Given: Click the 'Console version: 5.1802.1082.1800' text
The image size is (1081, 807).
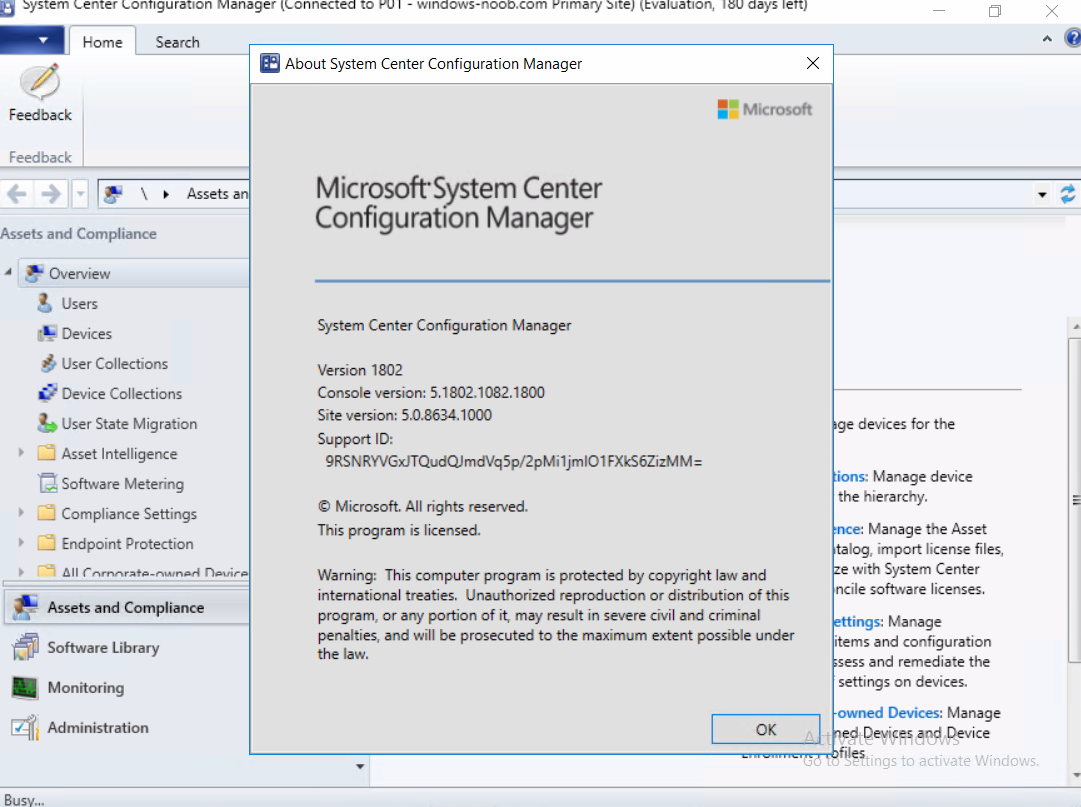Looking at the screenshot, I should coord(431,393).
